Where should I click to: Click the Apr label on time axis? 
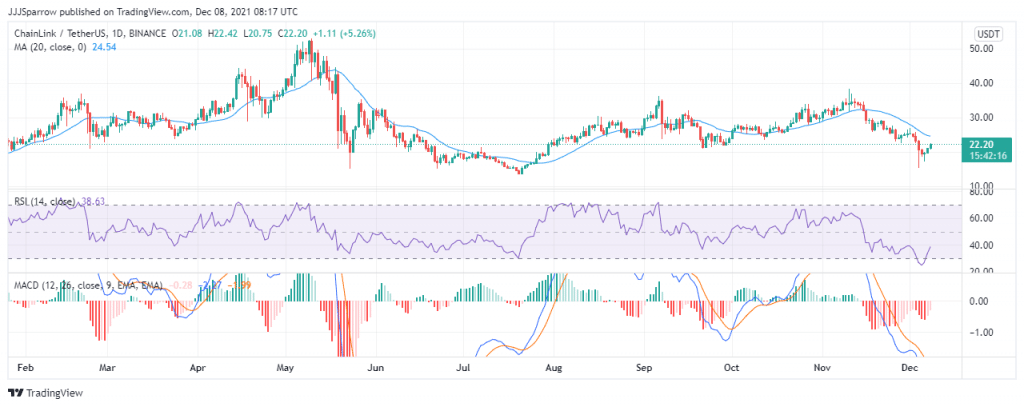(197, 368)
